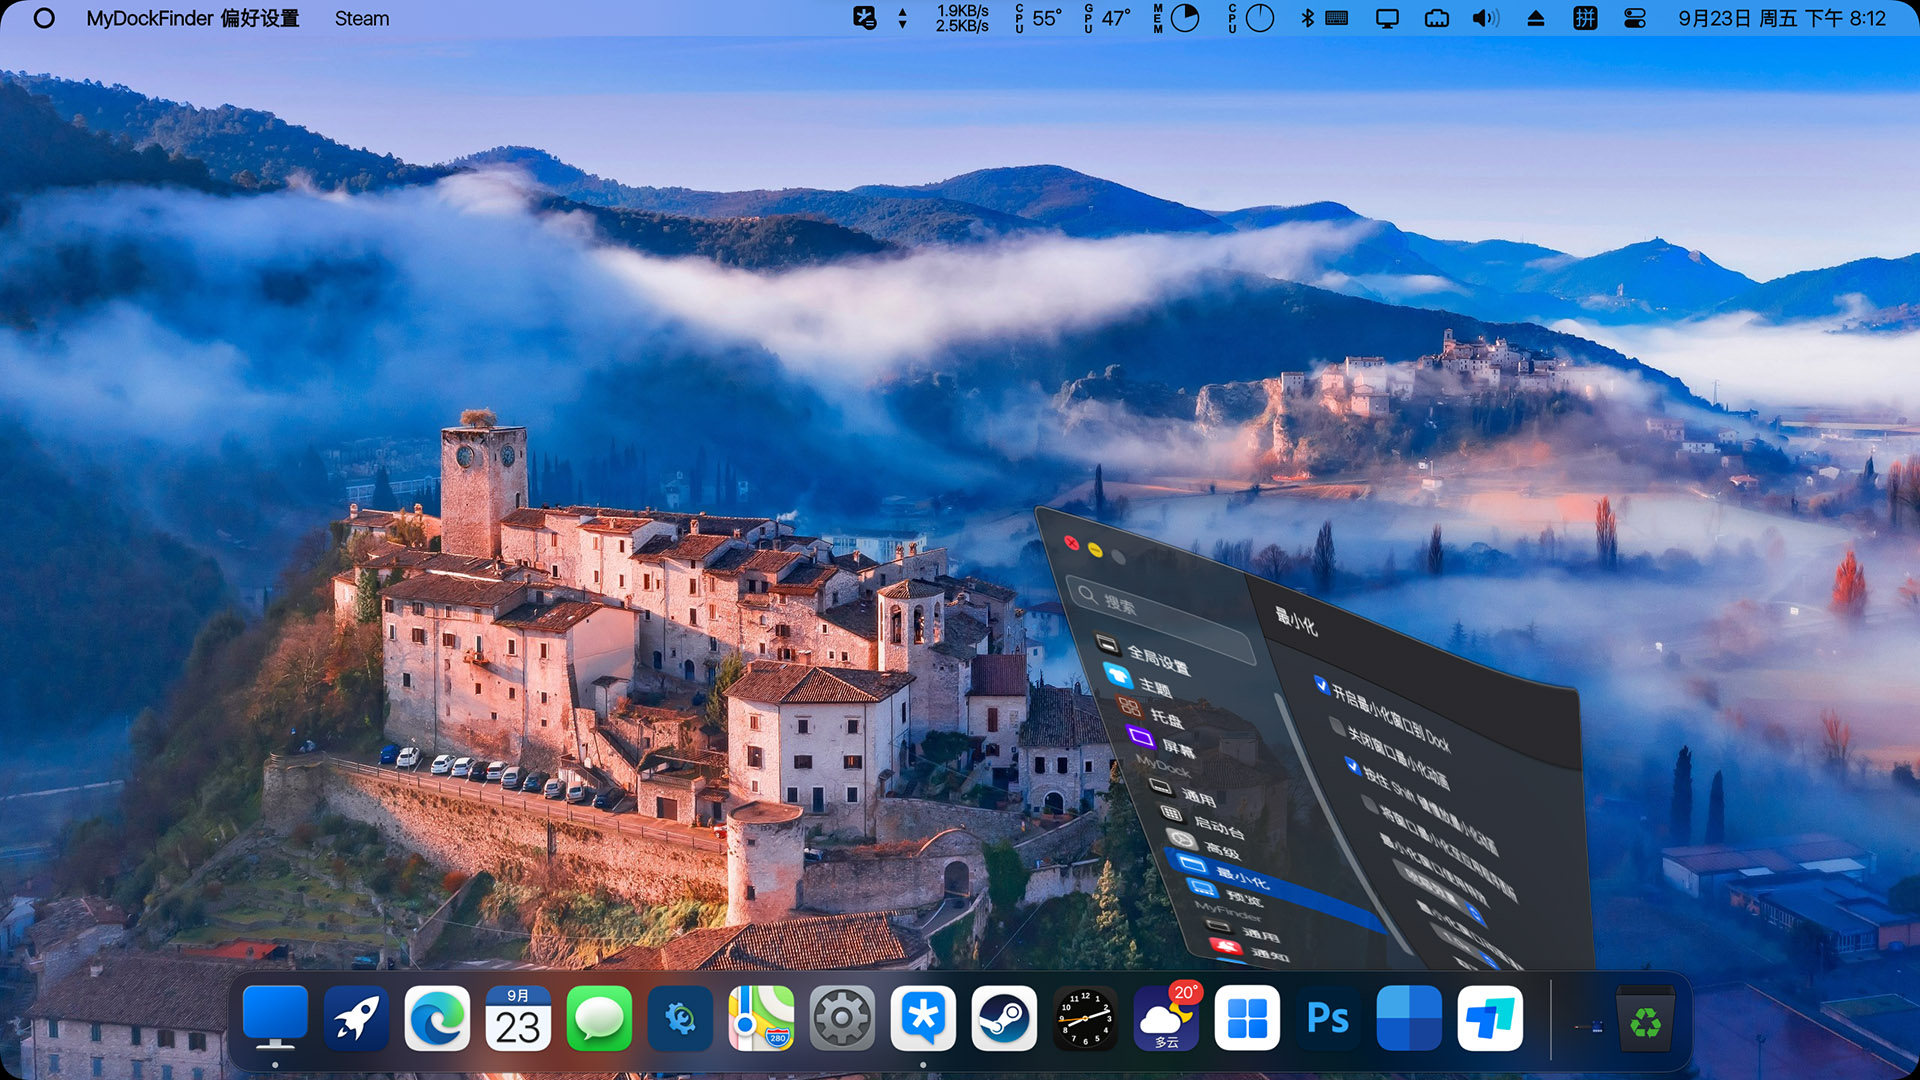This screenshot has width=1920, height=1080.
Task: Click the 拼 input method icon in menu bar
Action: (1585, 18)
